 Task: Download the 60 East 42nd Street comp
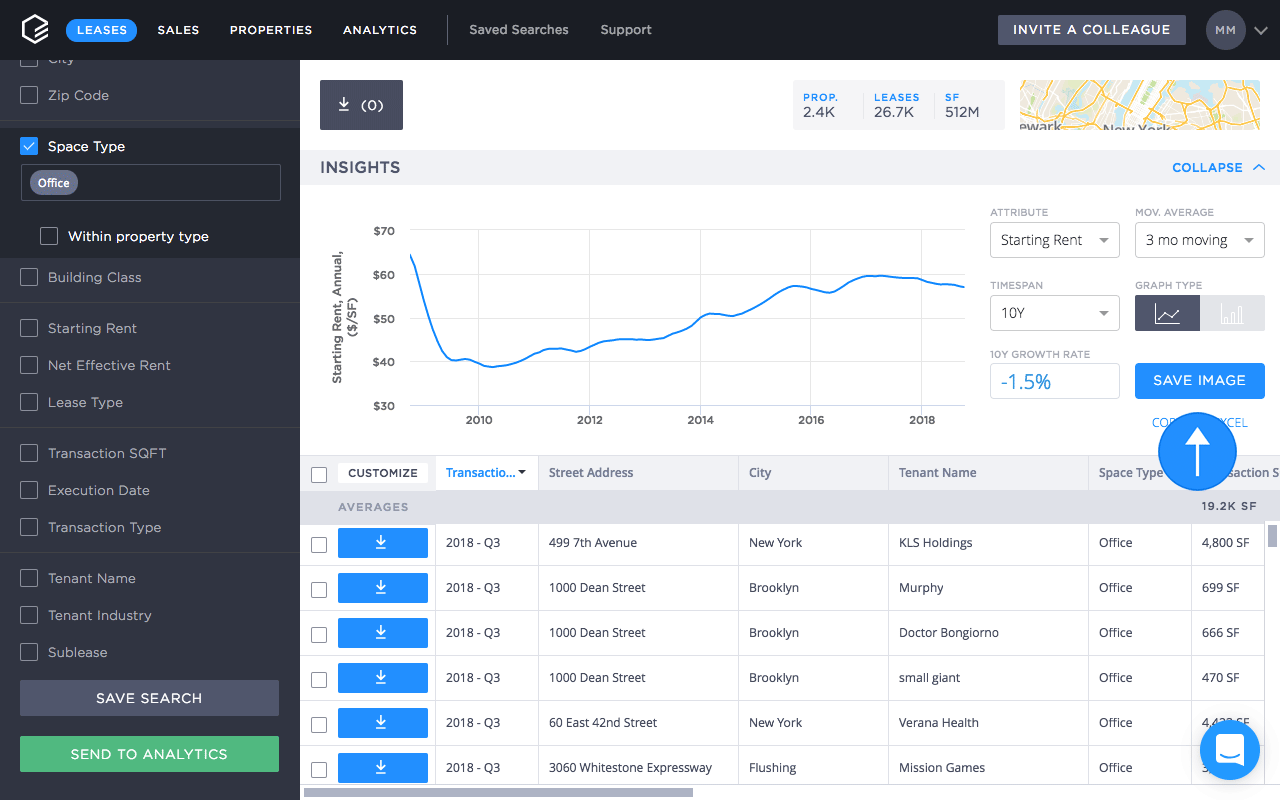point(382,723)
